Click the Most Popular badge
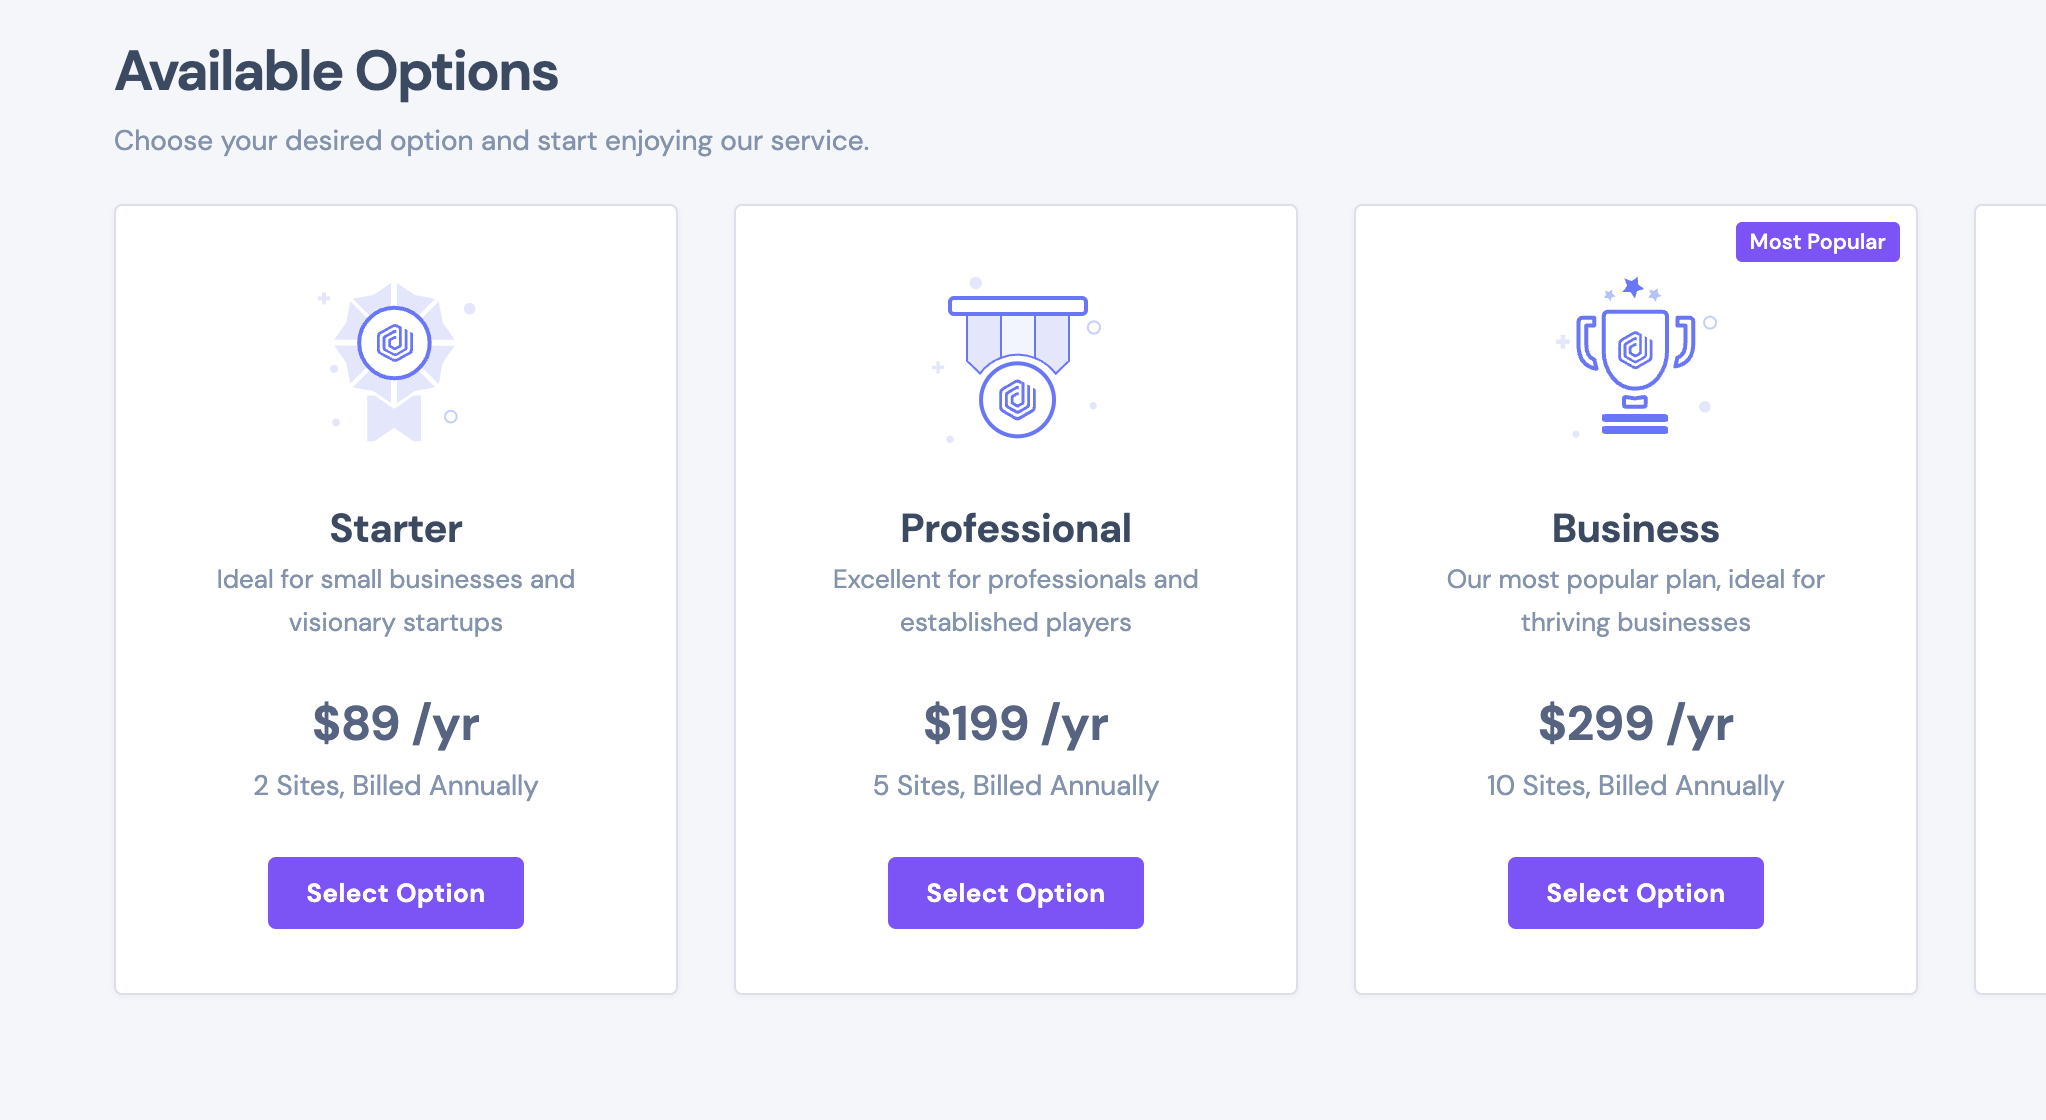The width and height of the screenshot is (2046, 1120). click(x=1817, y=241)
